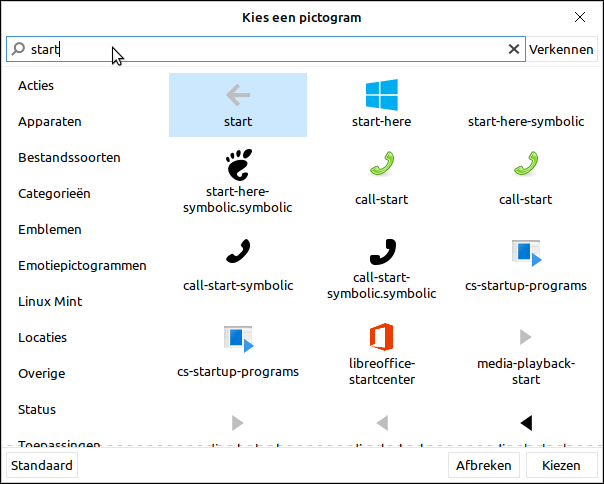The width and height of the screenshot is (604, 484).
Task: Select the Emotiepictogrammen category
Action: click(x=82, y=266)
